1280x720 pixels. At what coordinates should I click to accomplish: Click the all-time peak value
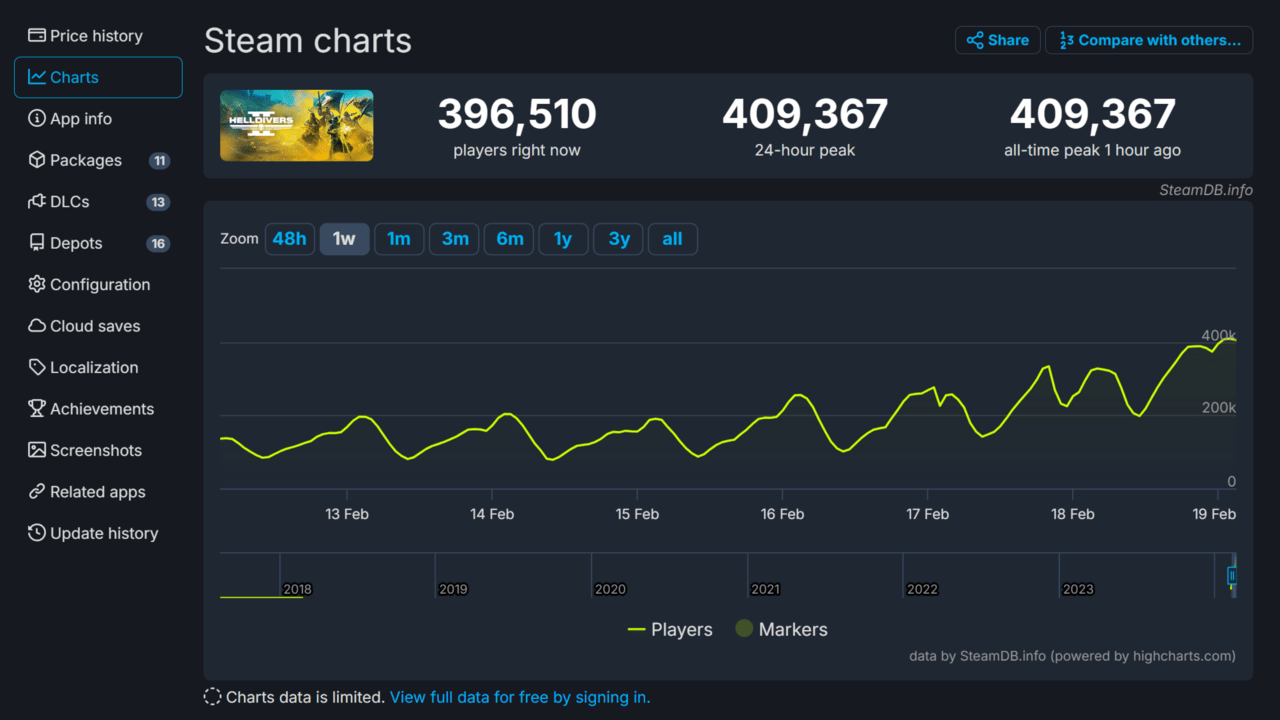1093,114
